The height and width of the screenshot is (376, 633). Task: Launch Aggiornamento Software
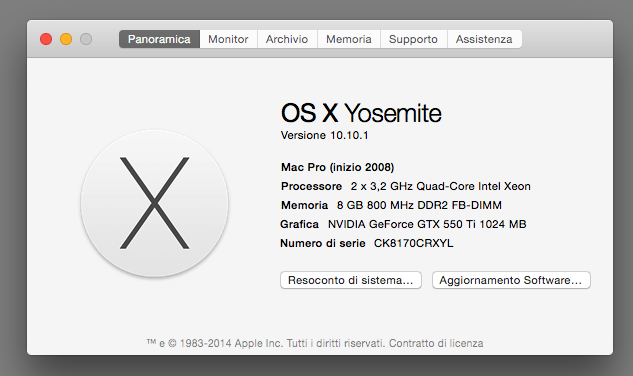511,280
